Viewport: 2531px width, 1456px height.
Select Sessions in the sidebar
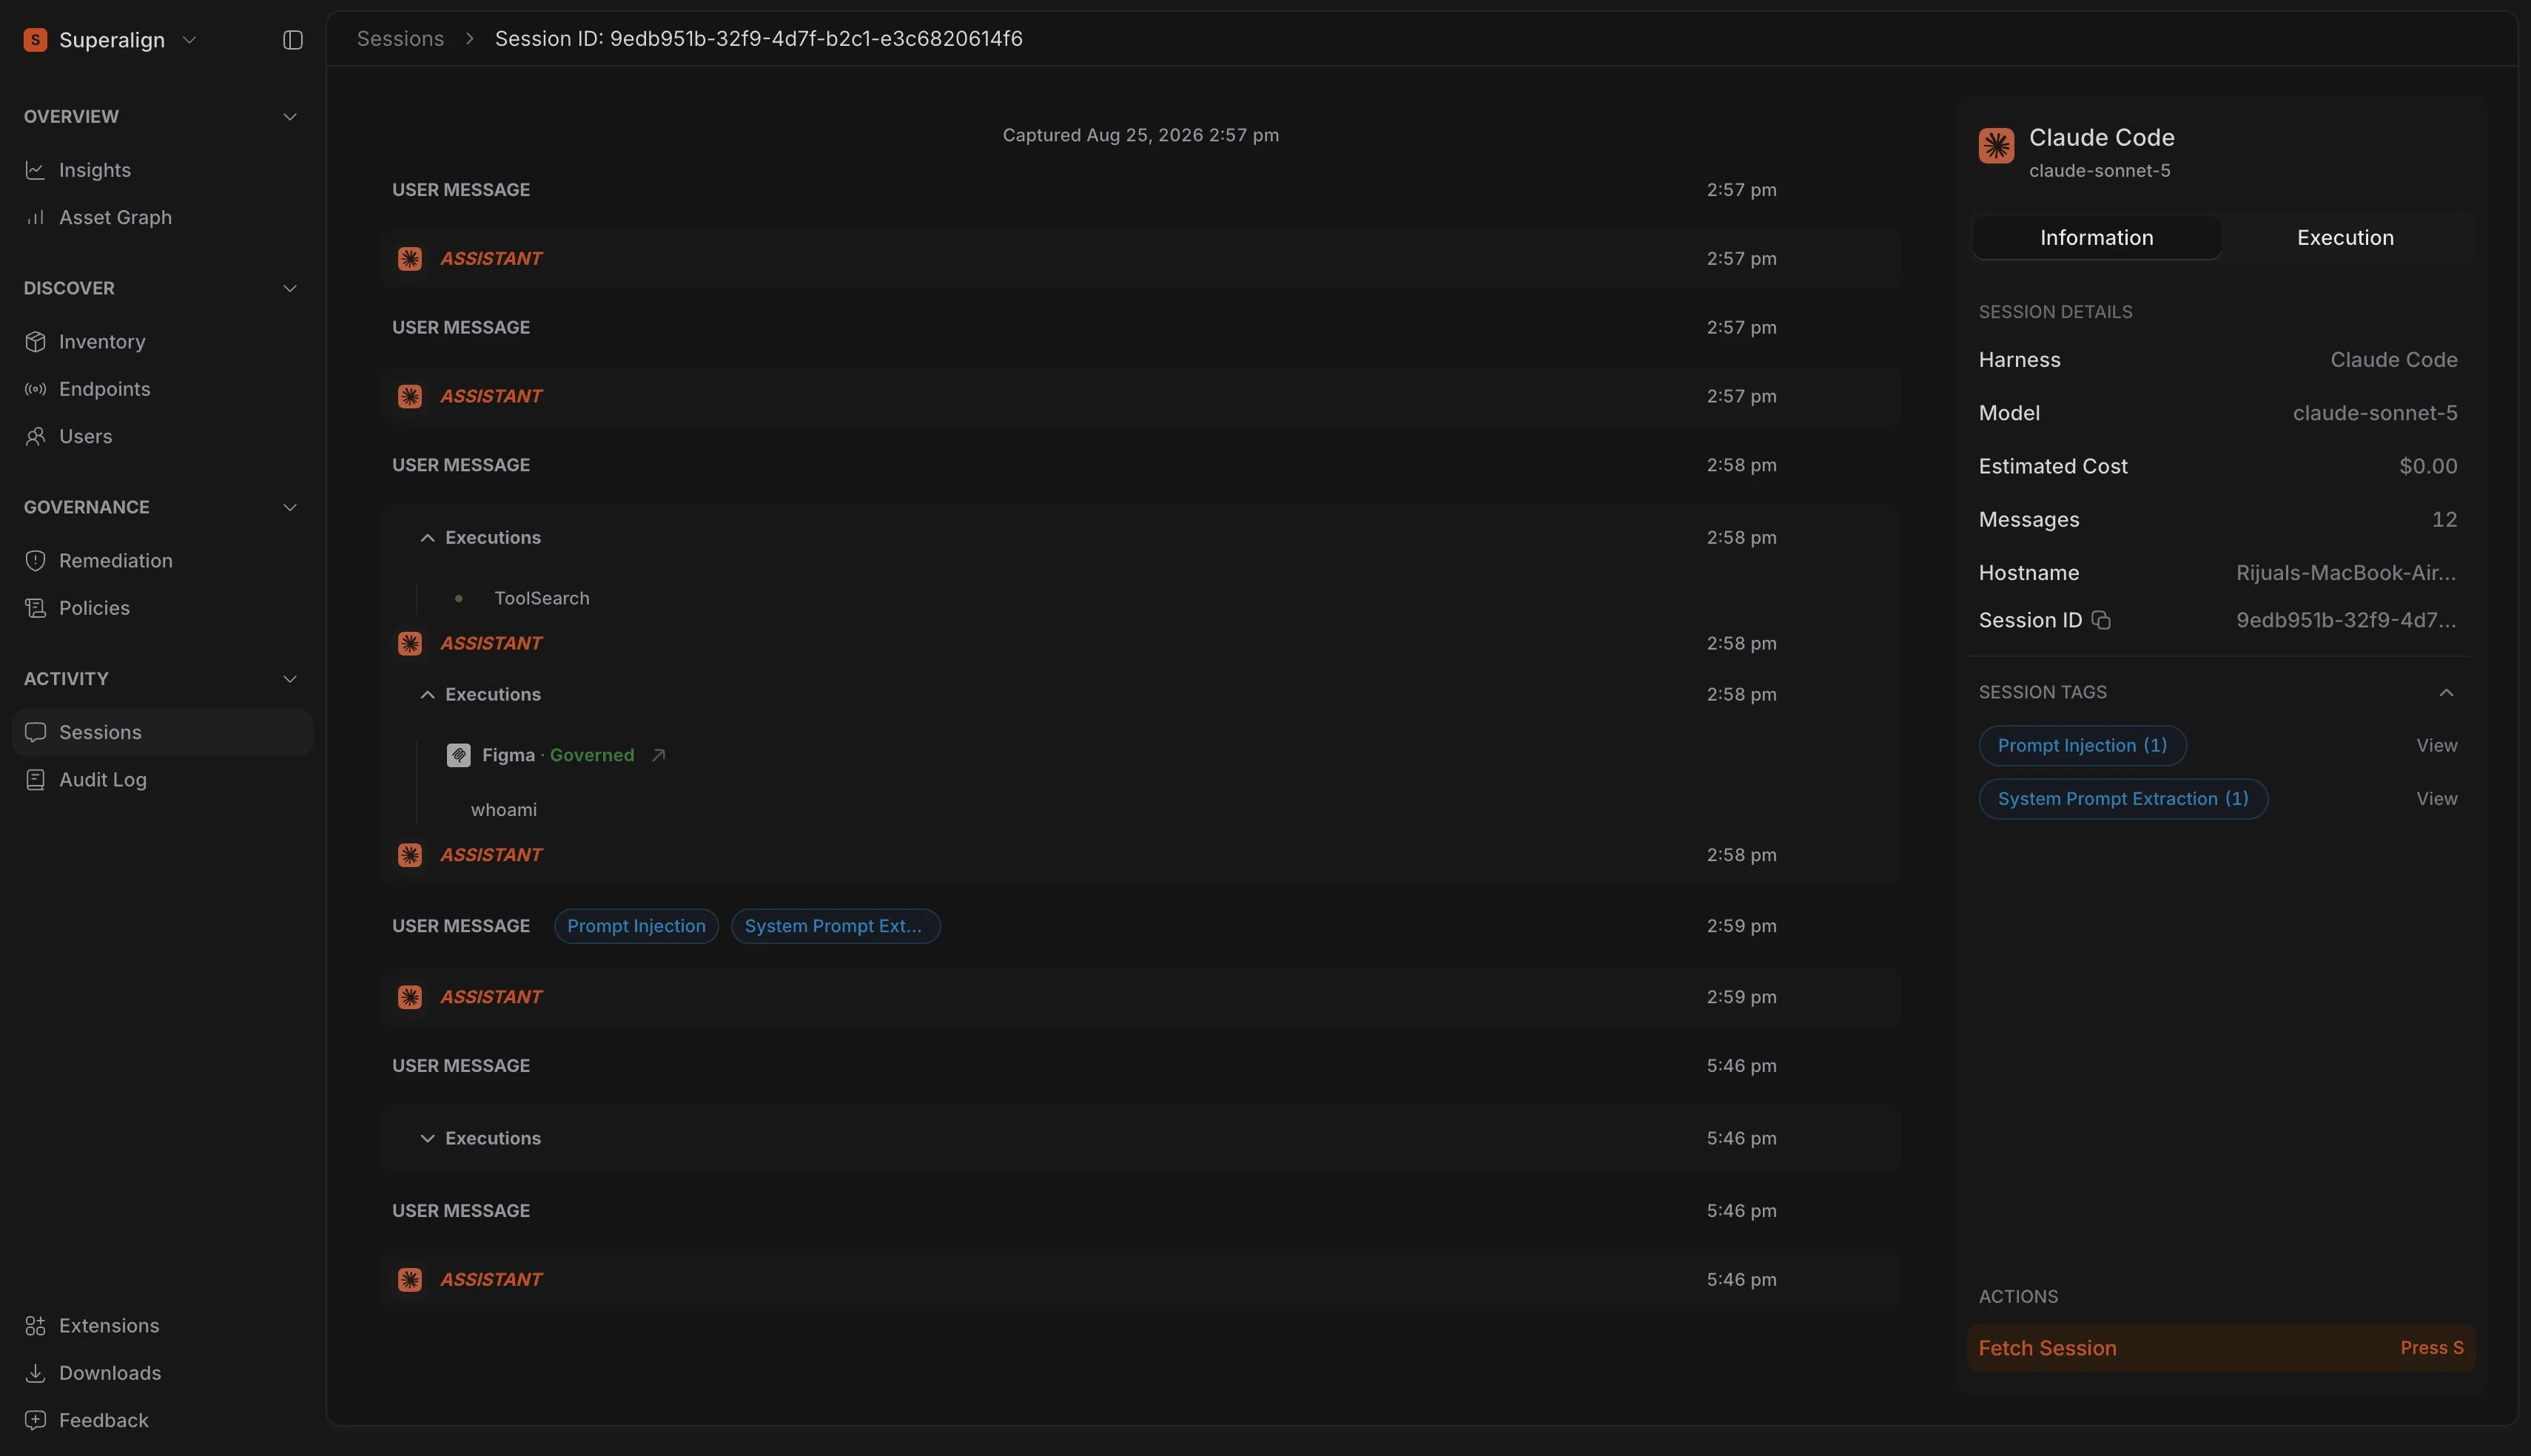163,732
